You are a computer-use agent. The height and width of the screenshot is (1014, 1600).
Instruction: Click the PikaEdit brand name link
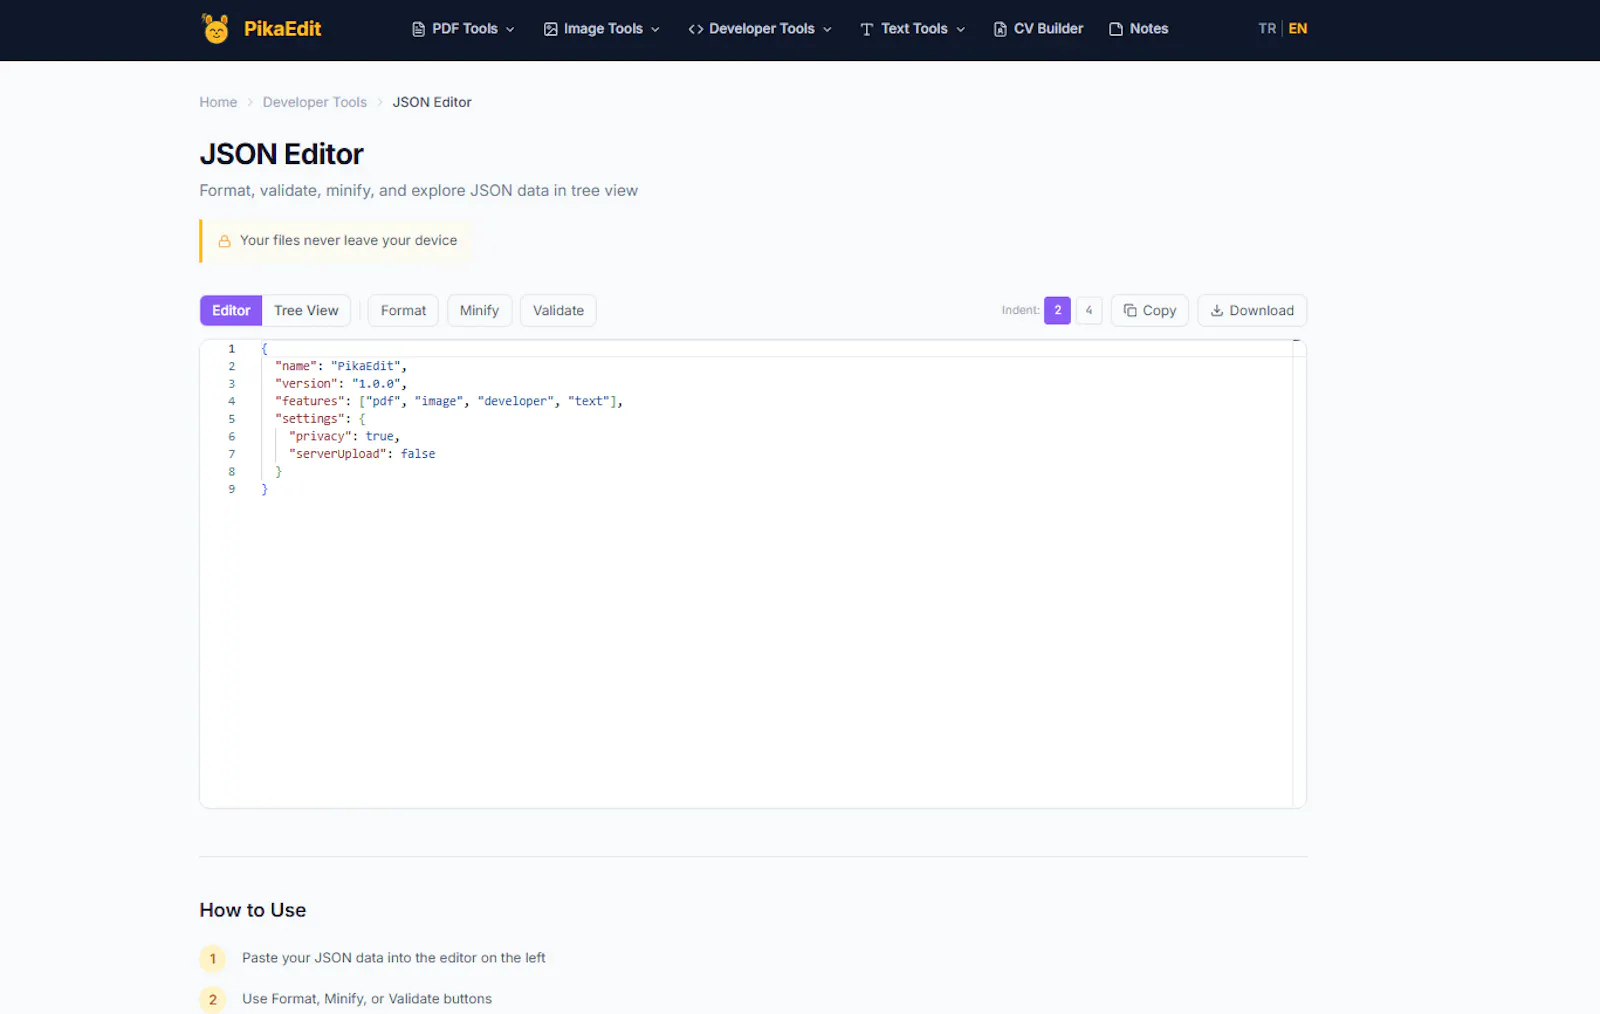tap(282, 29)
